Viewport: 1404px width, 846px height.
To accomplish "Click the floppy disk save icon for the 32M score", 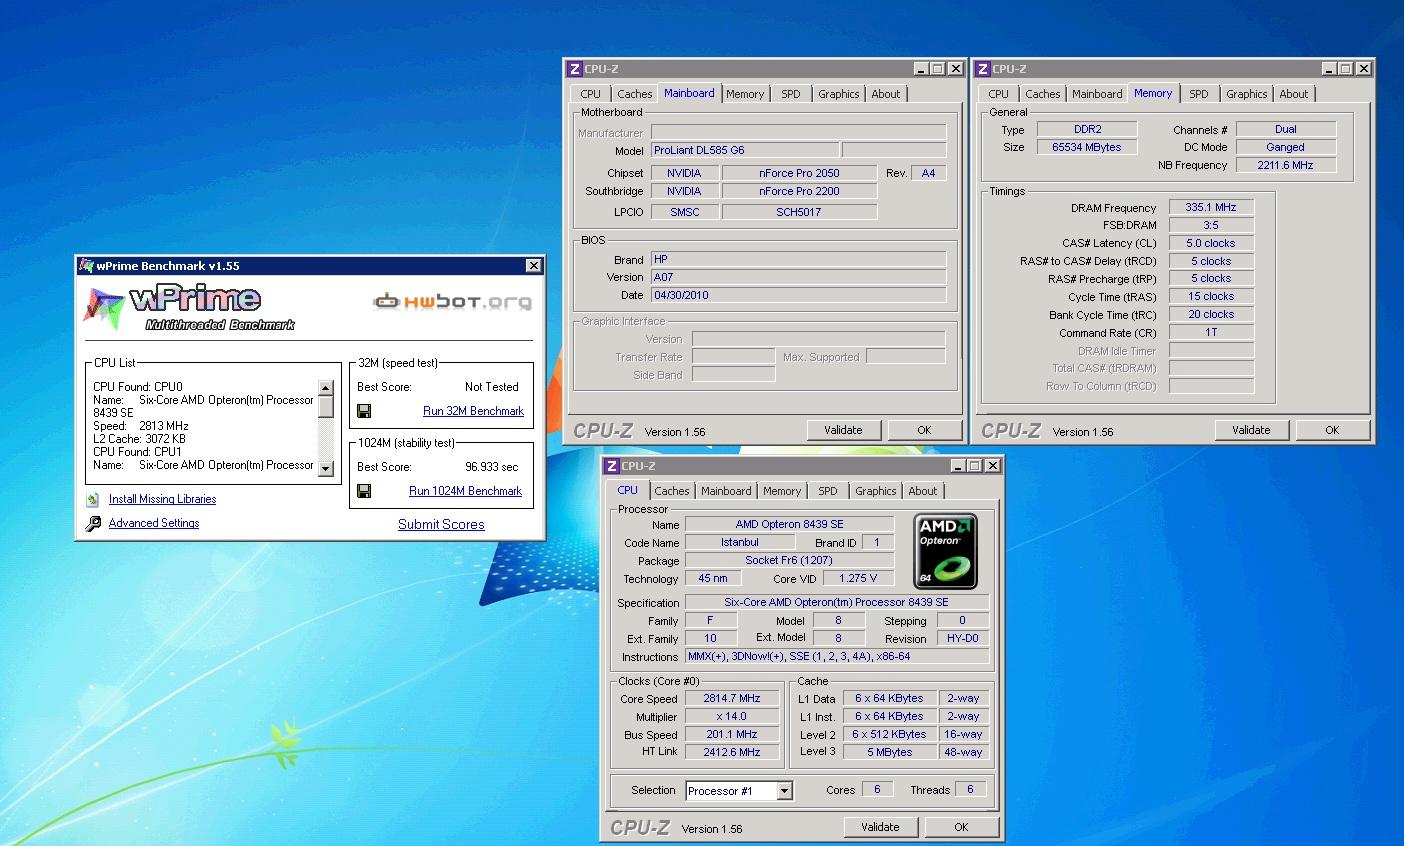I will tap(364, 411).
